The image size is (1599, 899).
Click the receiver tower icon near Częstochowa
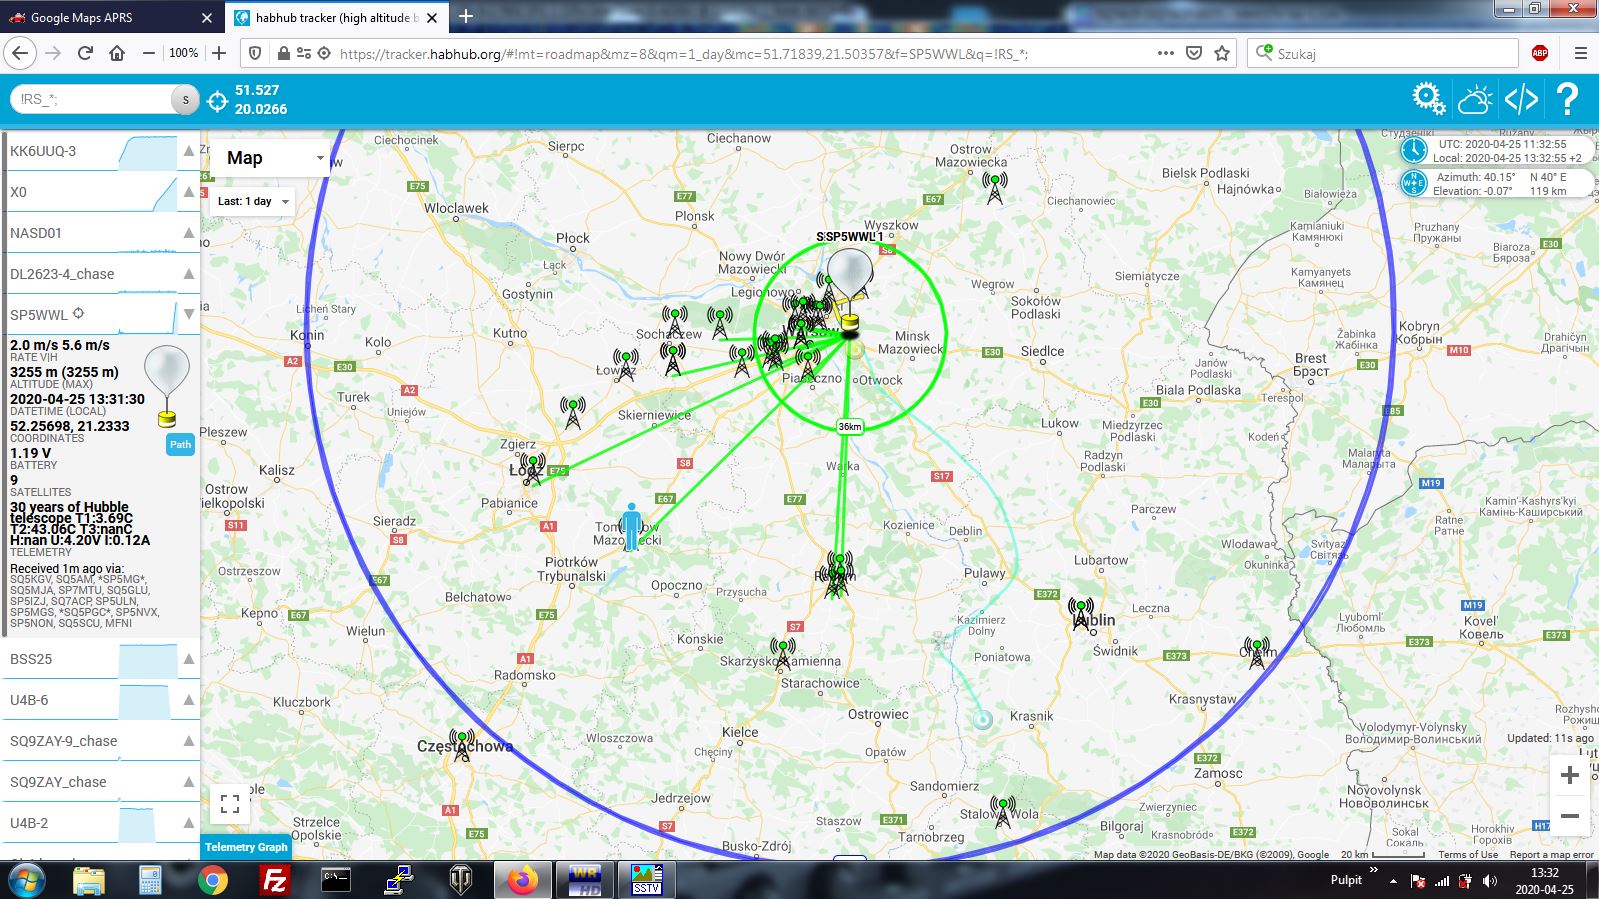tap(462, 745)
